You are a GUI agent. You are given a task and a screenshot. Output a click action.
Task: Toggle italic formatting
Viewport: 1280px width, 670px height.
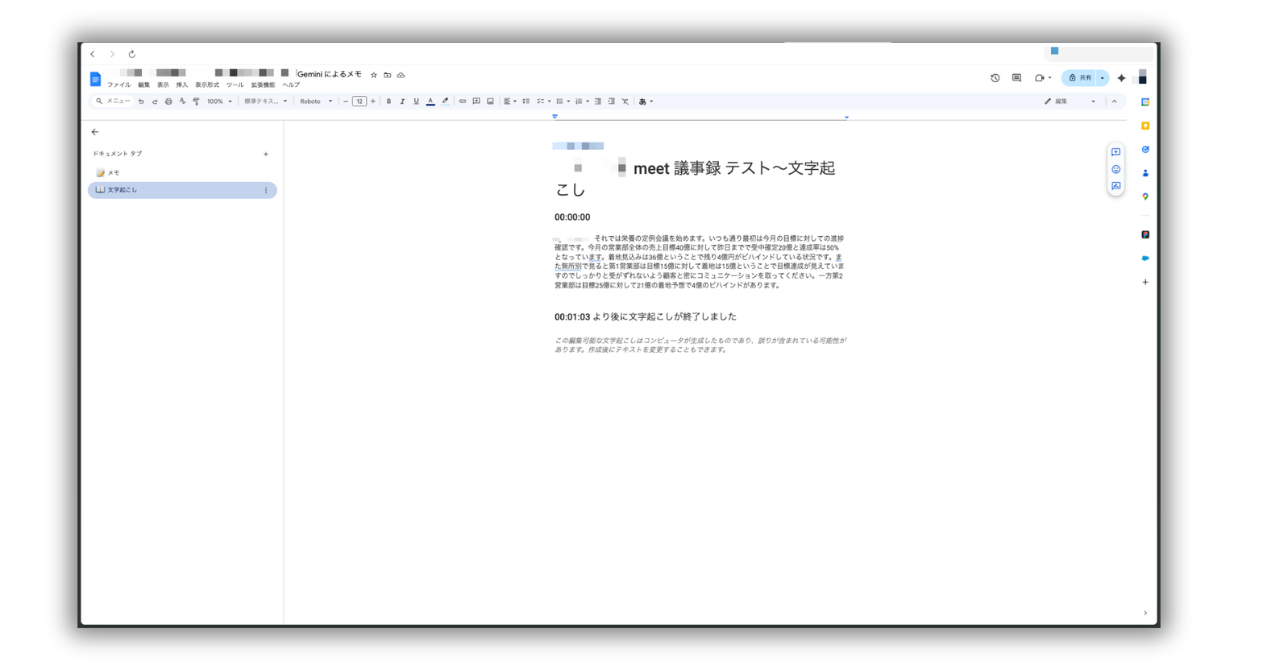(402, 101)
